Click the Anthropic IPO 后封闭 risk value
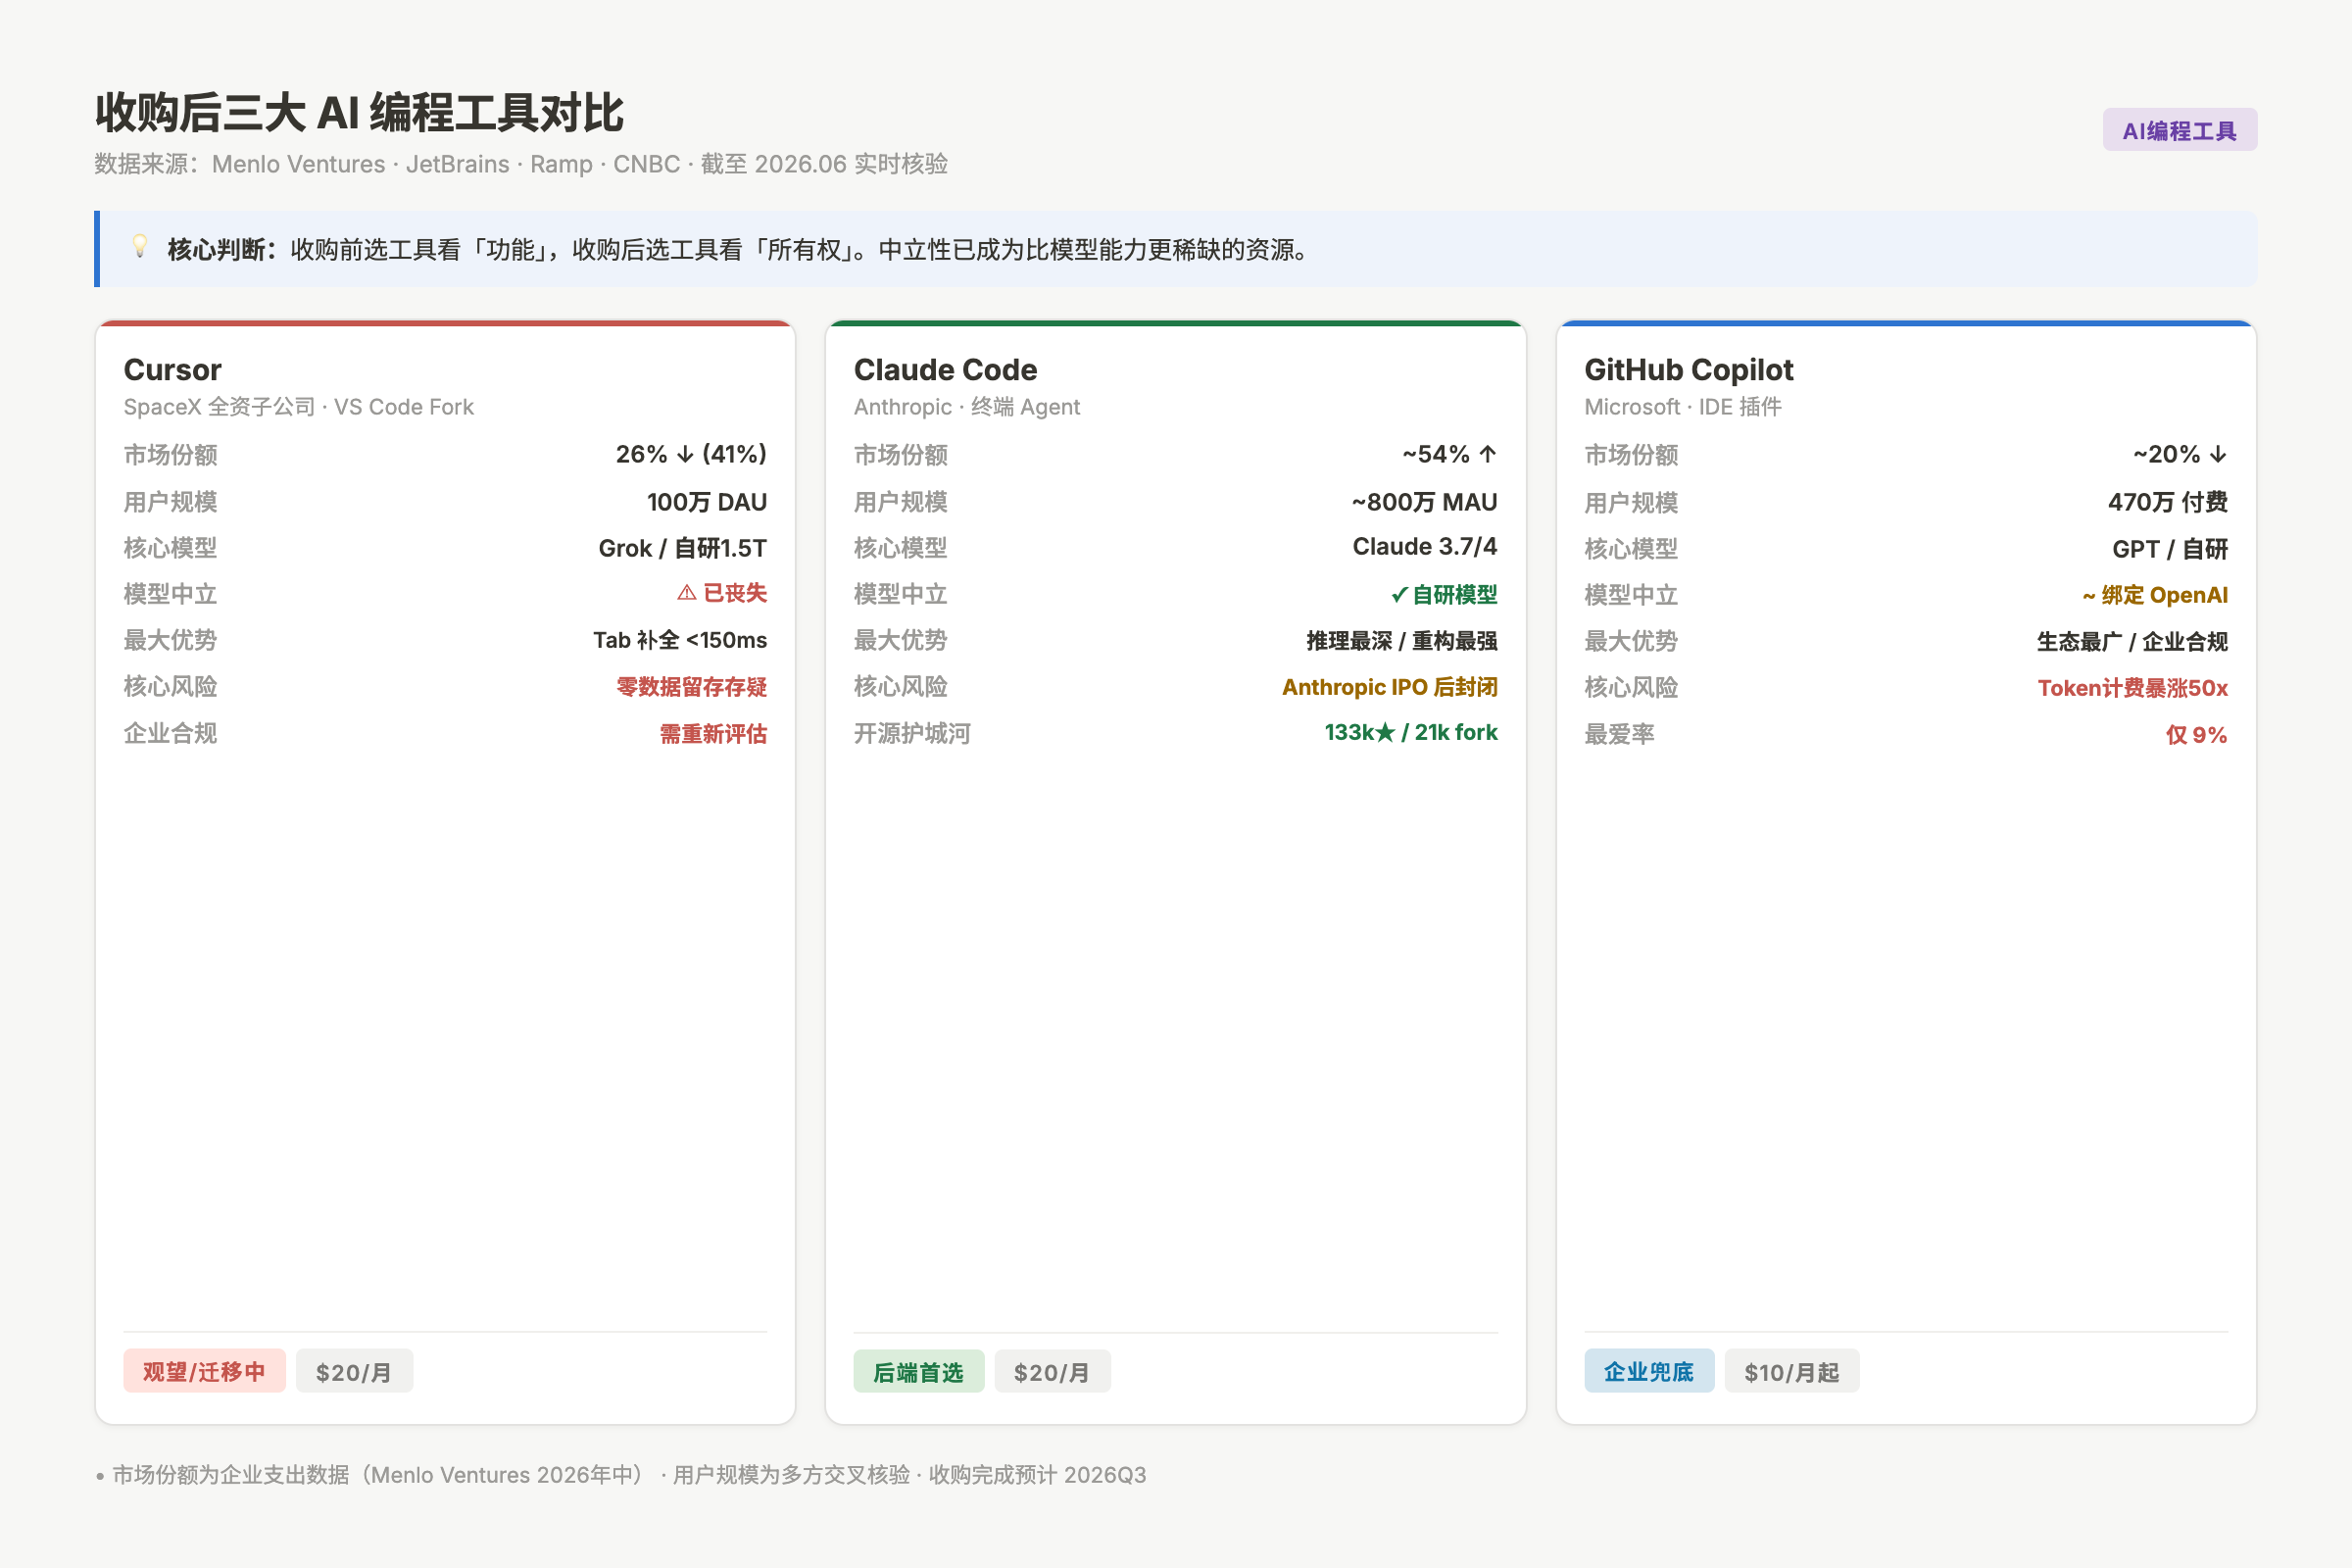Image resolution: width=2352 pixels, height=1568 pixels. tap(1390, 687)
